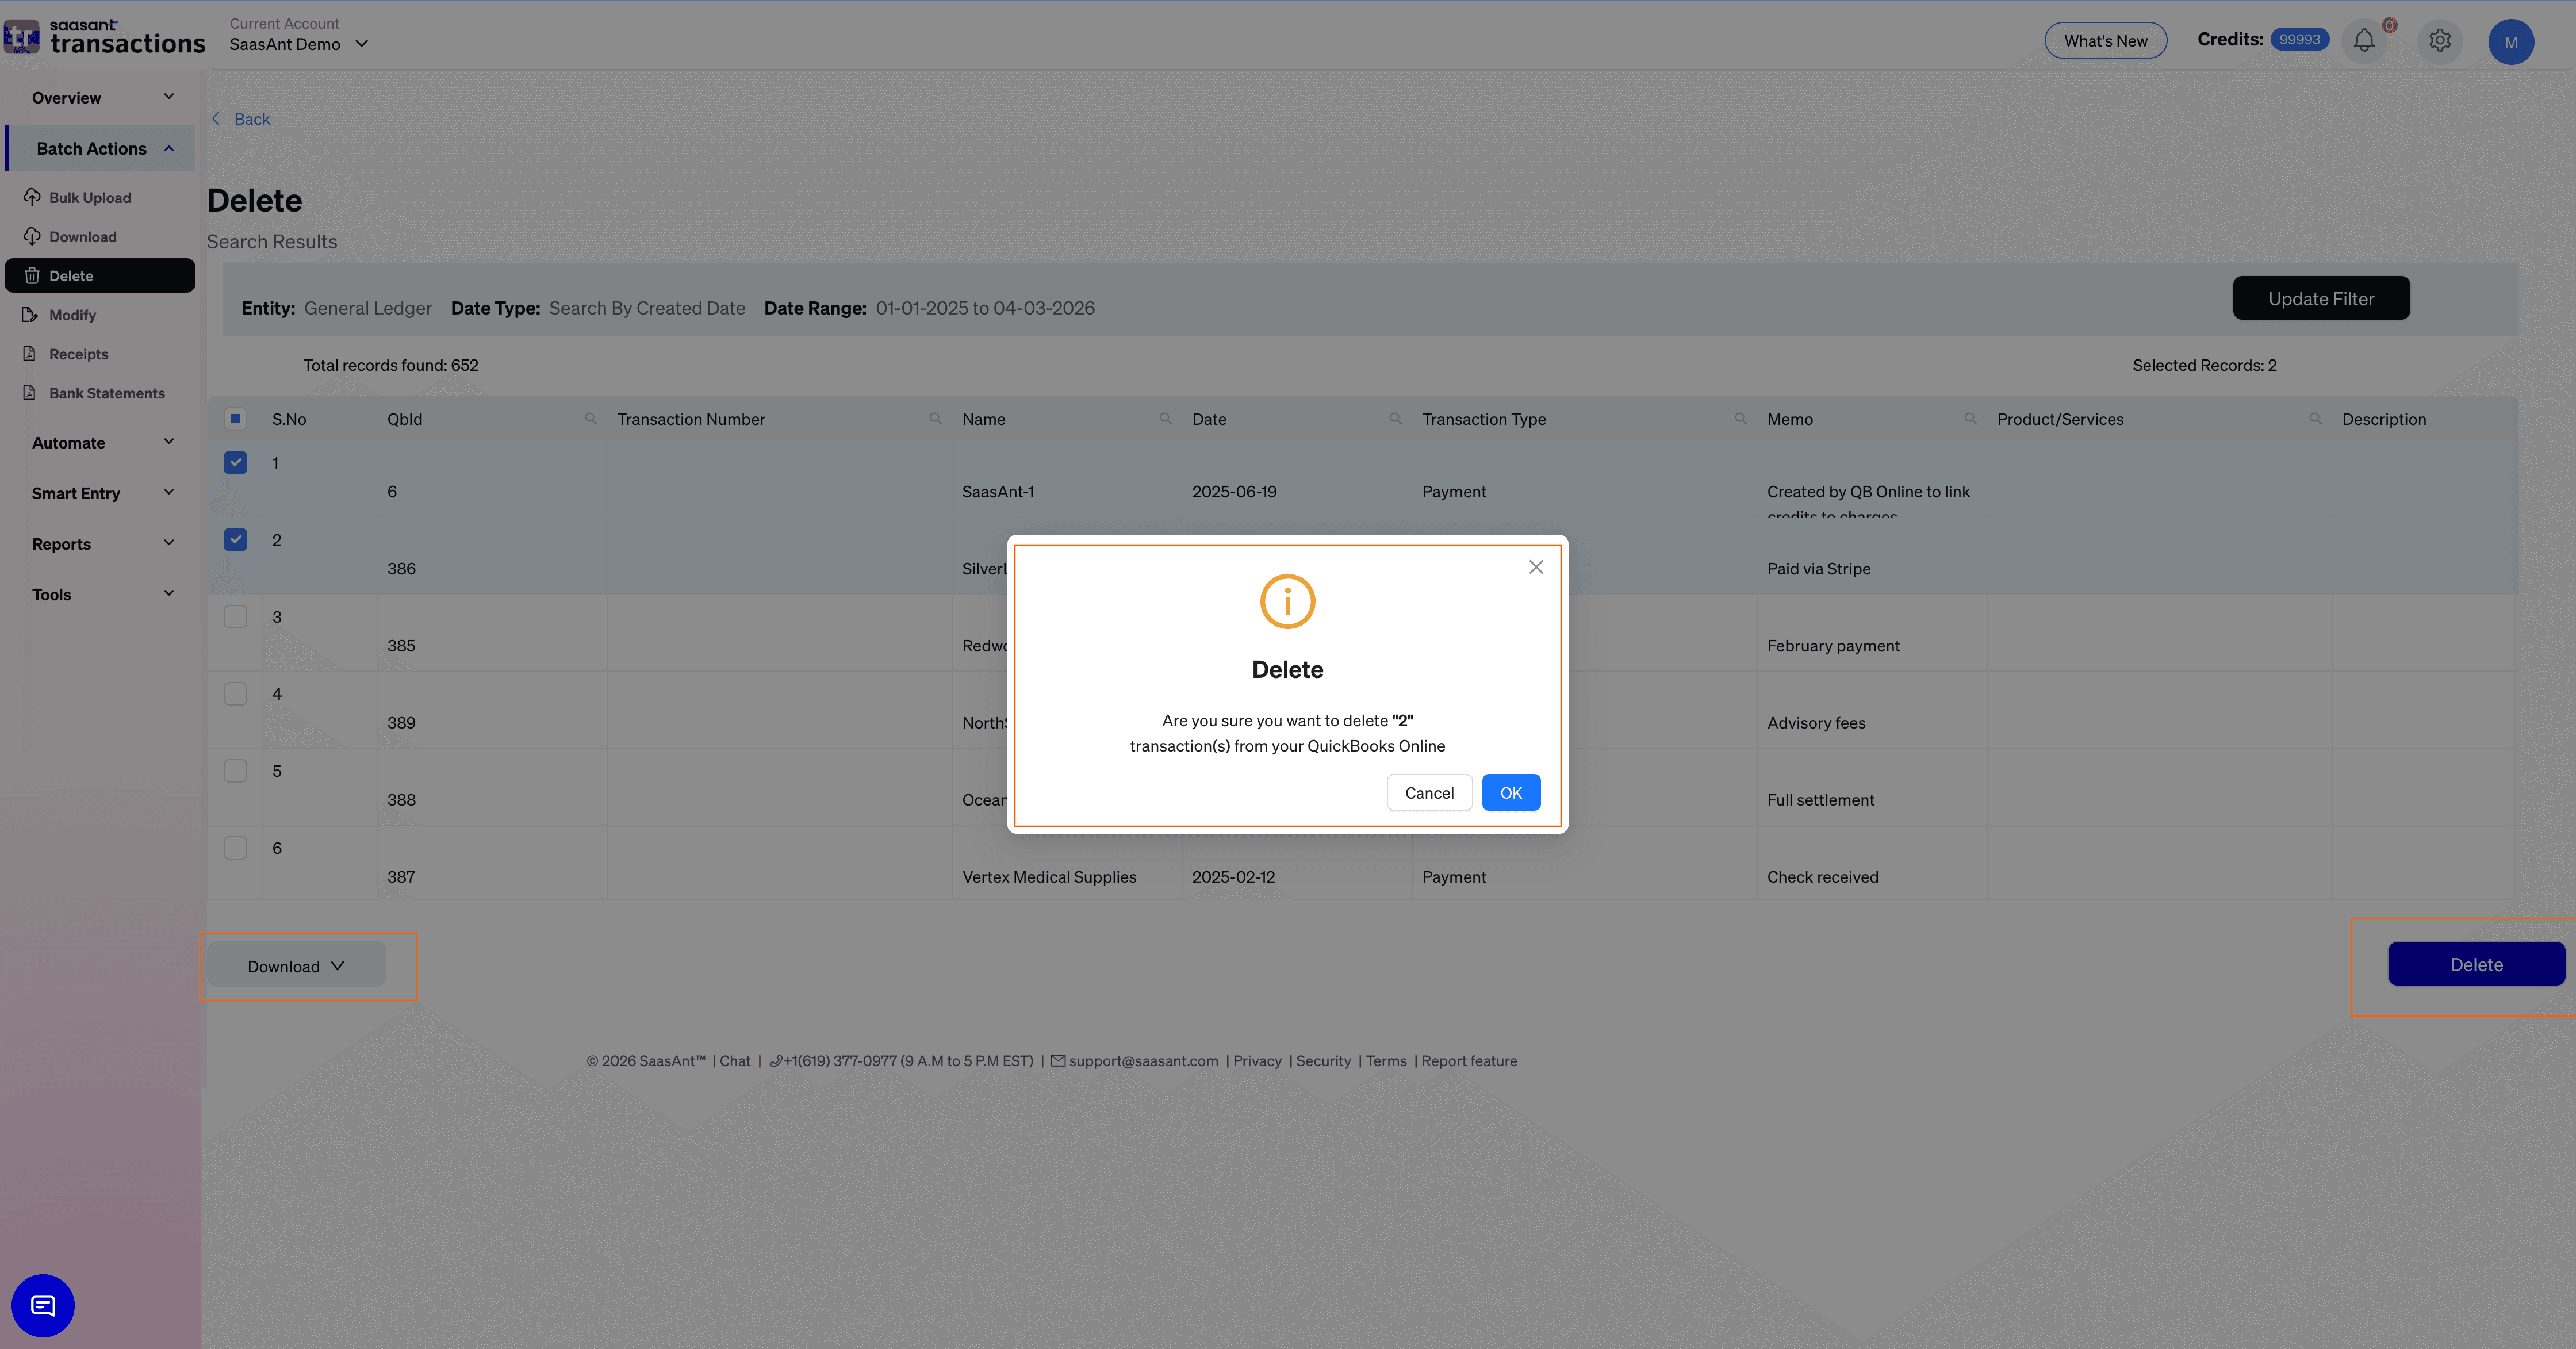Open the Bulk Upload tool
2576x1349 pixels.
[89, 197]
